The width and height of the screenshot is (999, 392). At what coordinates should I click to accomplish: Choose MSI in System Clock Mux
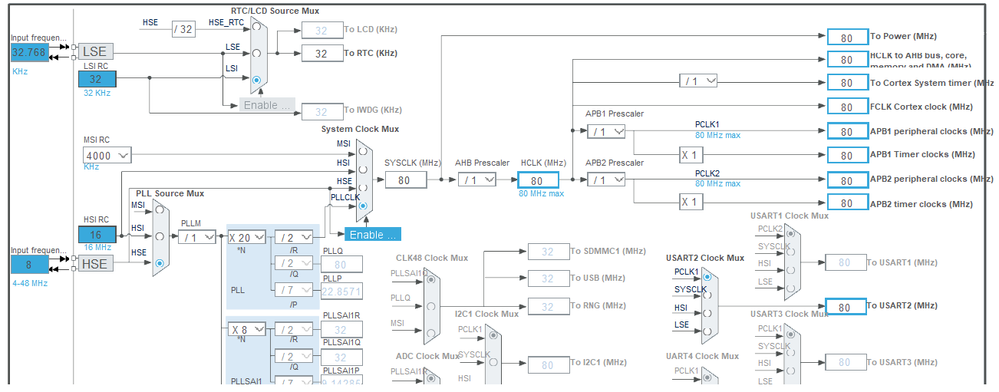363,150
